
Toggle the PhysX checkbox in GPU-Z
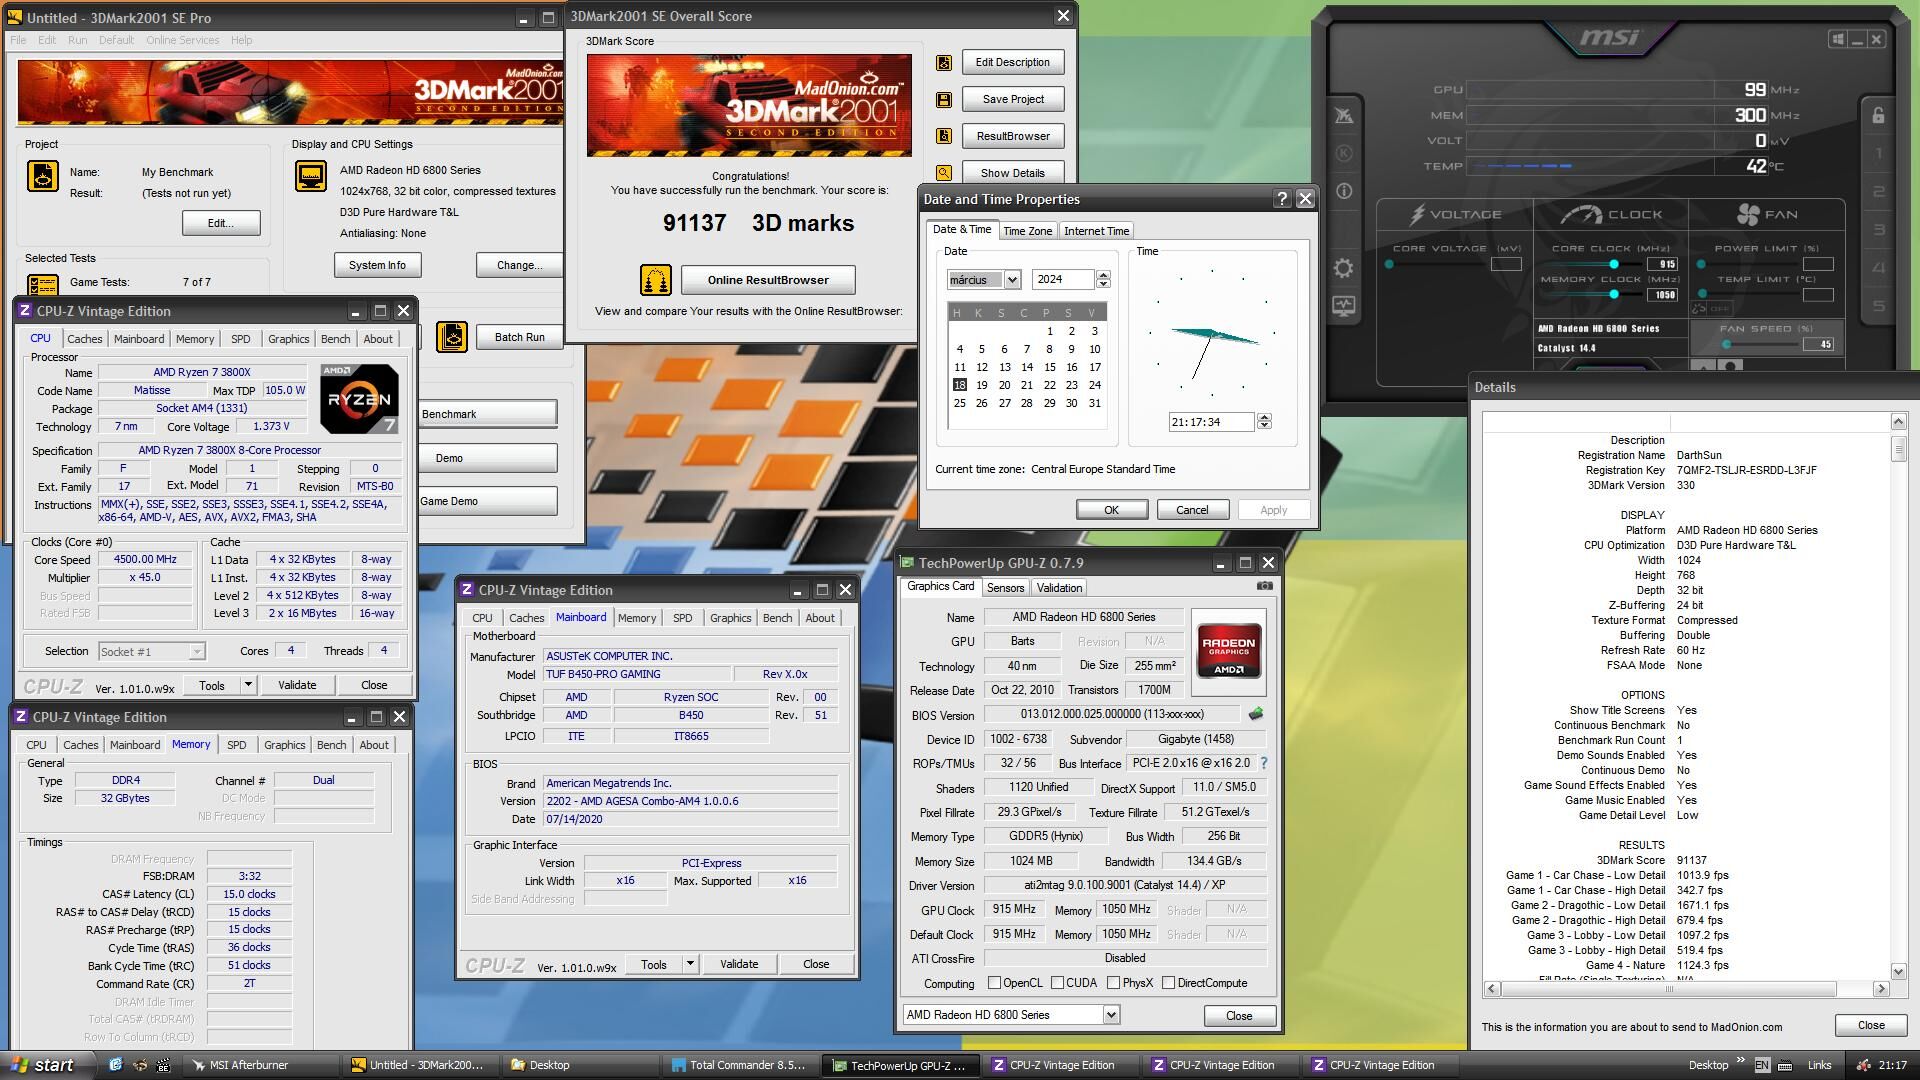point(1113,983)
